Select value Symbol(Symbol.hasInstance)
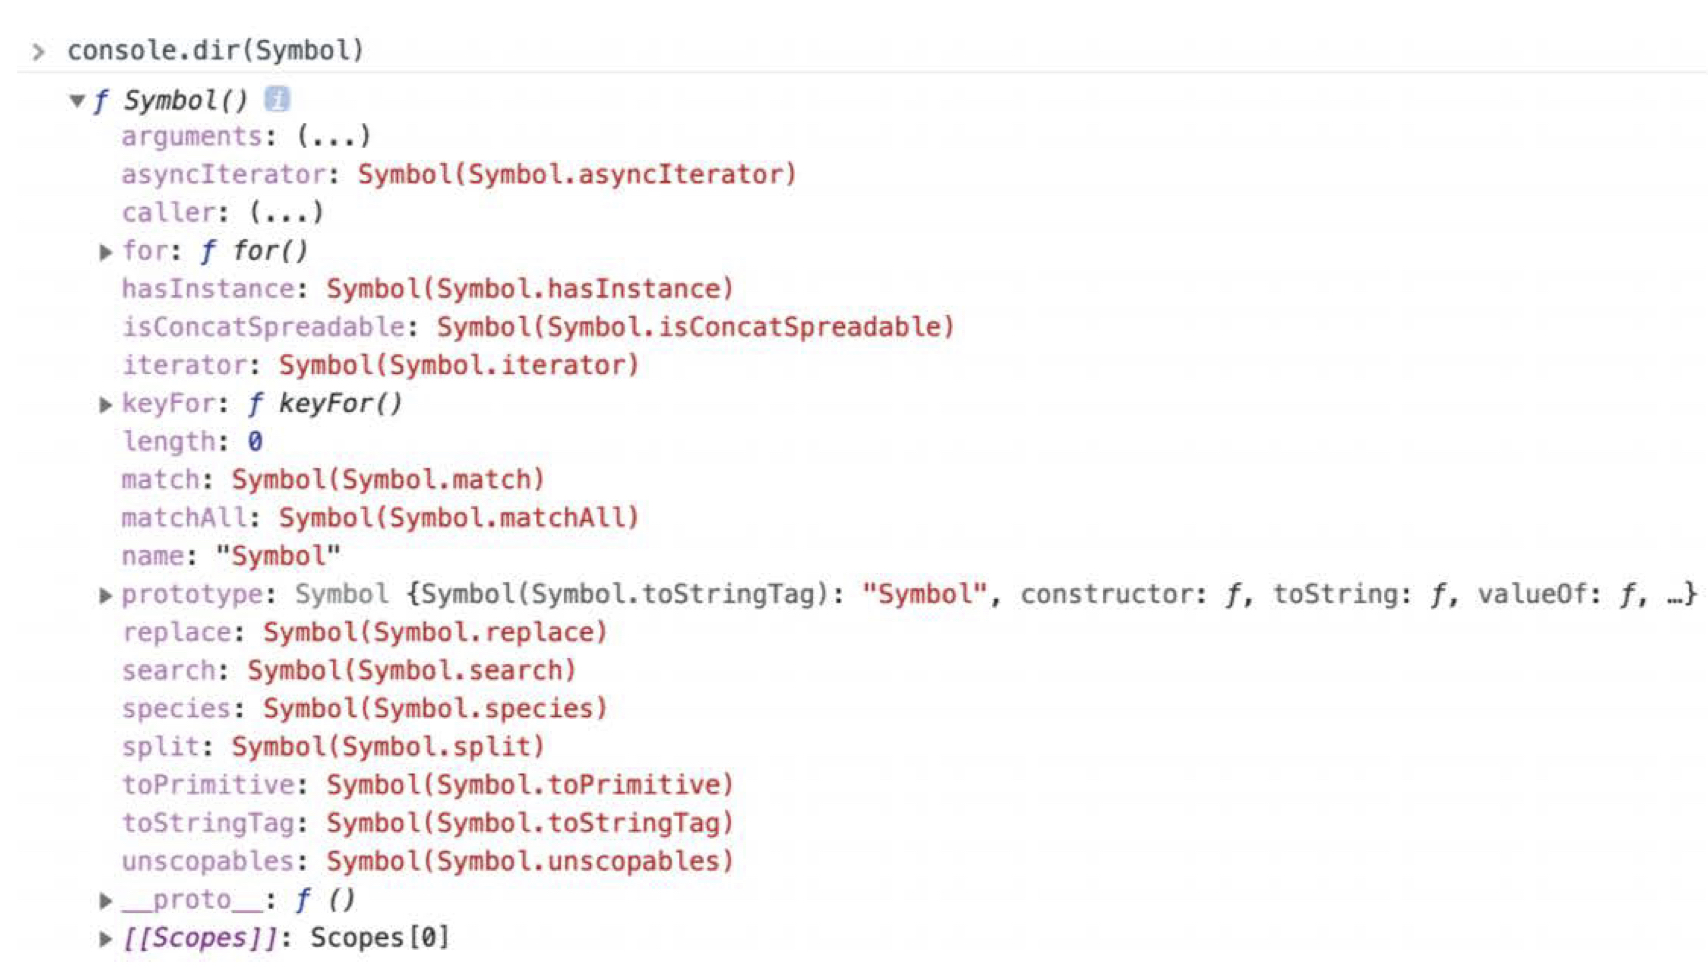 [x=530, y=289]
